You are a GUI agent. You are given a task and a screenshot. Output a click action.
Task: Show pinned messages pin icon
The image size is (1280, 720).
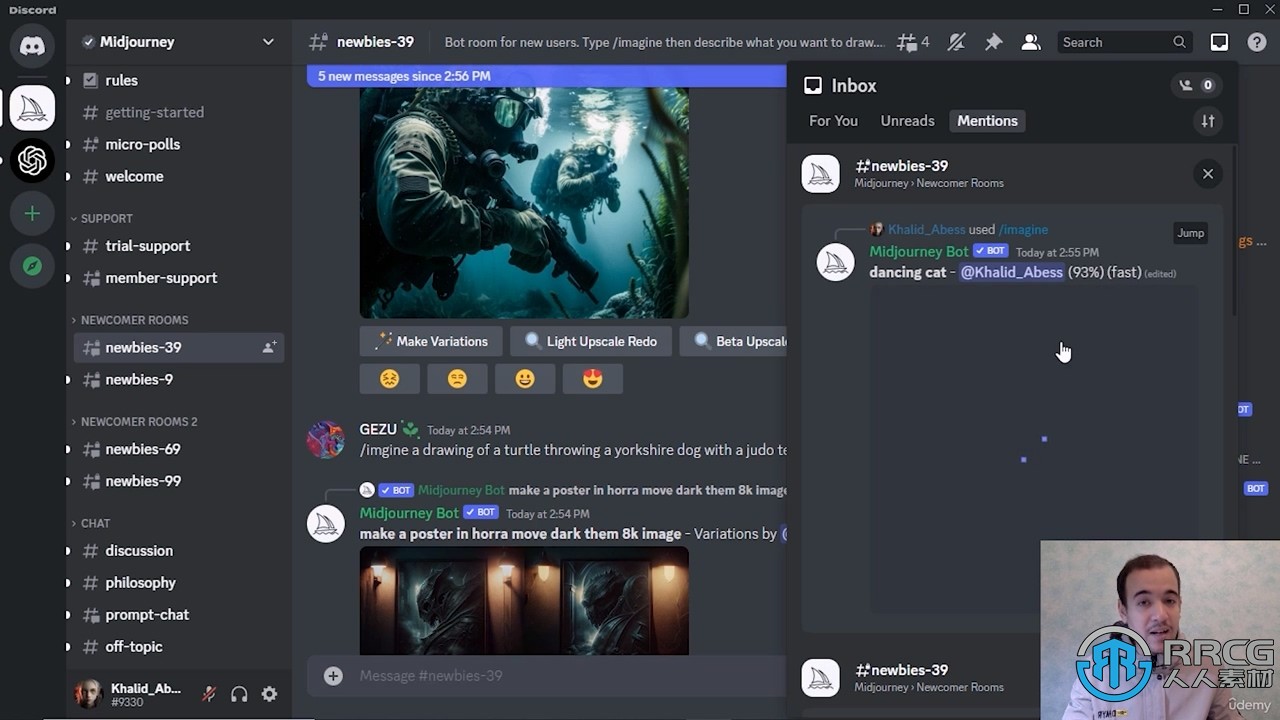[993, 42]
